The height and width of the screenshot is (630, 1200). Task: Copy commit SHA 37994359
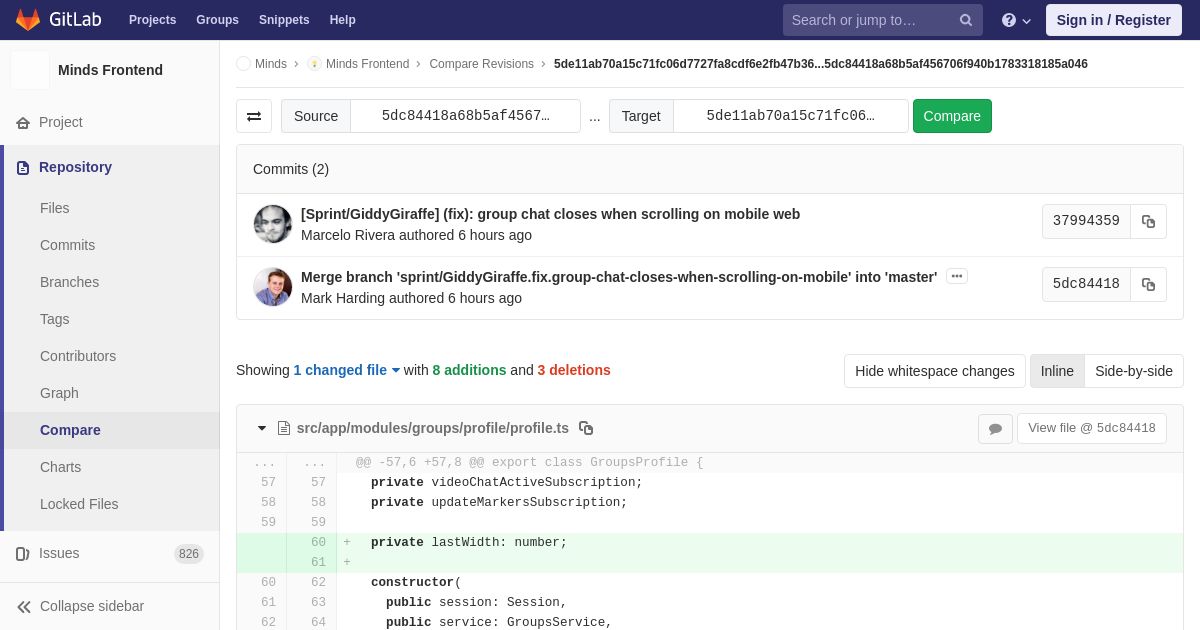(1148, 221)
